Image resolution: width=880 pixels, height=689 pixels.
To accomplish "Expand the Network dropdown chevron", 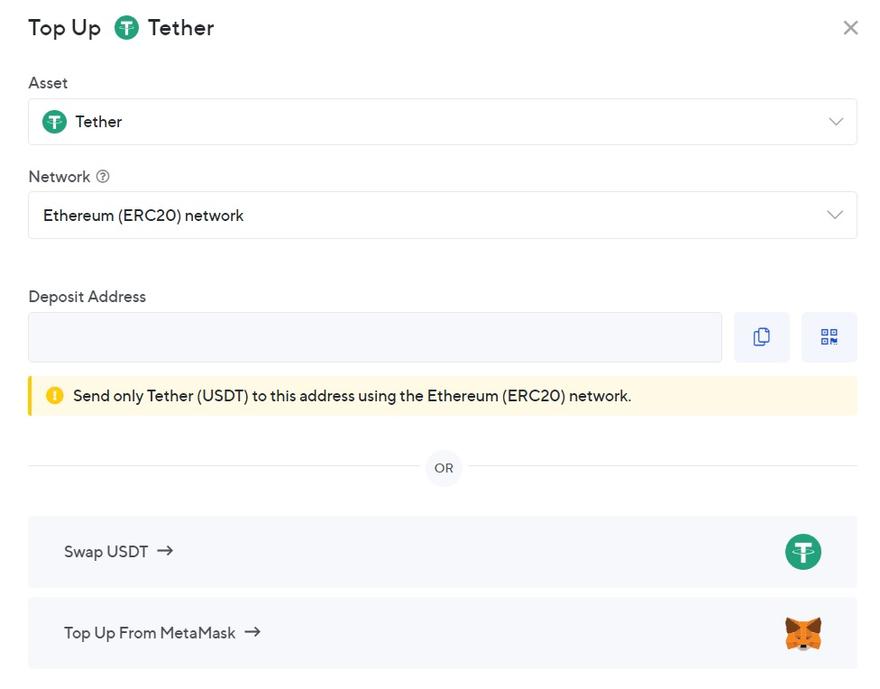I will (835, 215).
